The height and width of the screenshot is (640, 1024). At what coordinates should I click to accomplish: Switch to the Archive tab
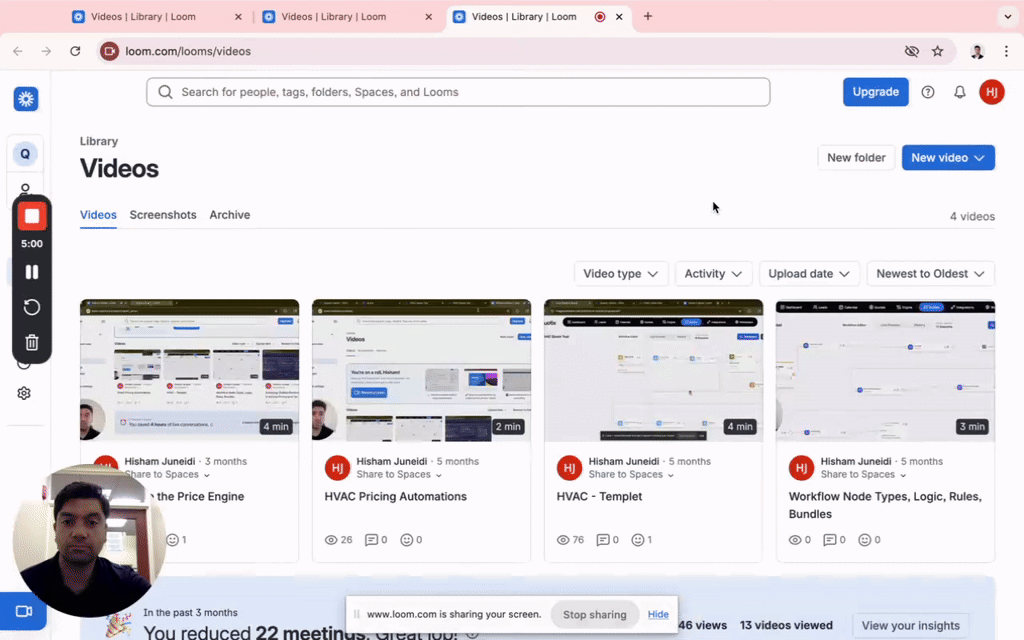tap(230, 215)
